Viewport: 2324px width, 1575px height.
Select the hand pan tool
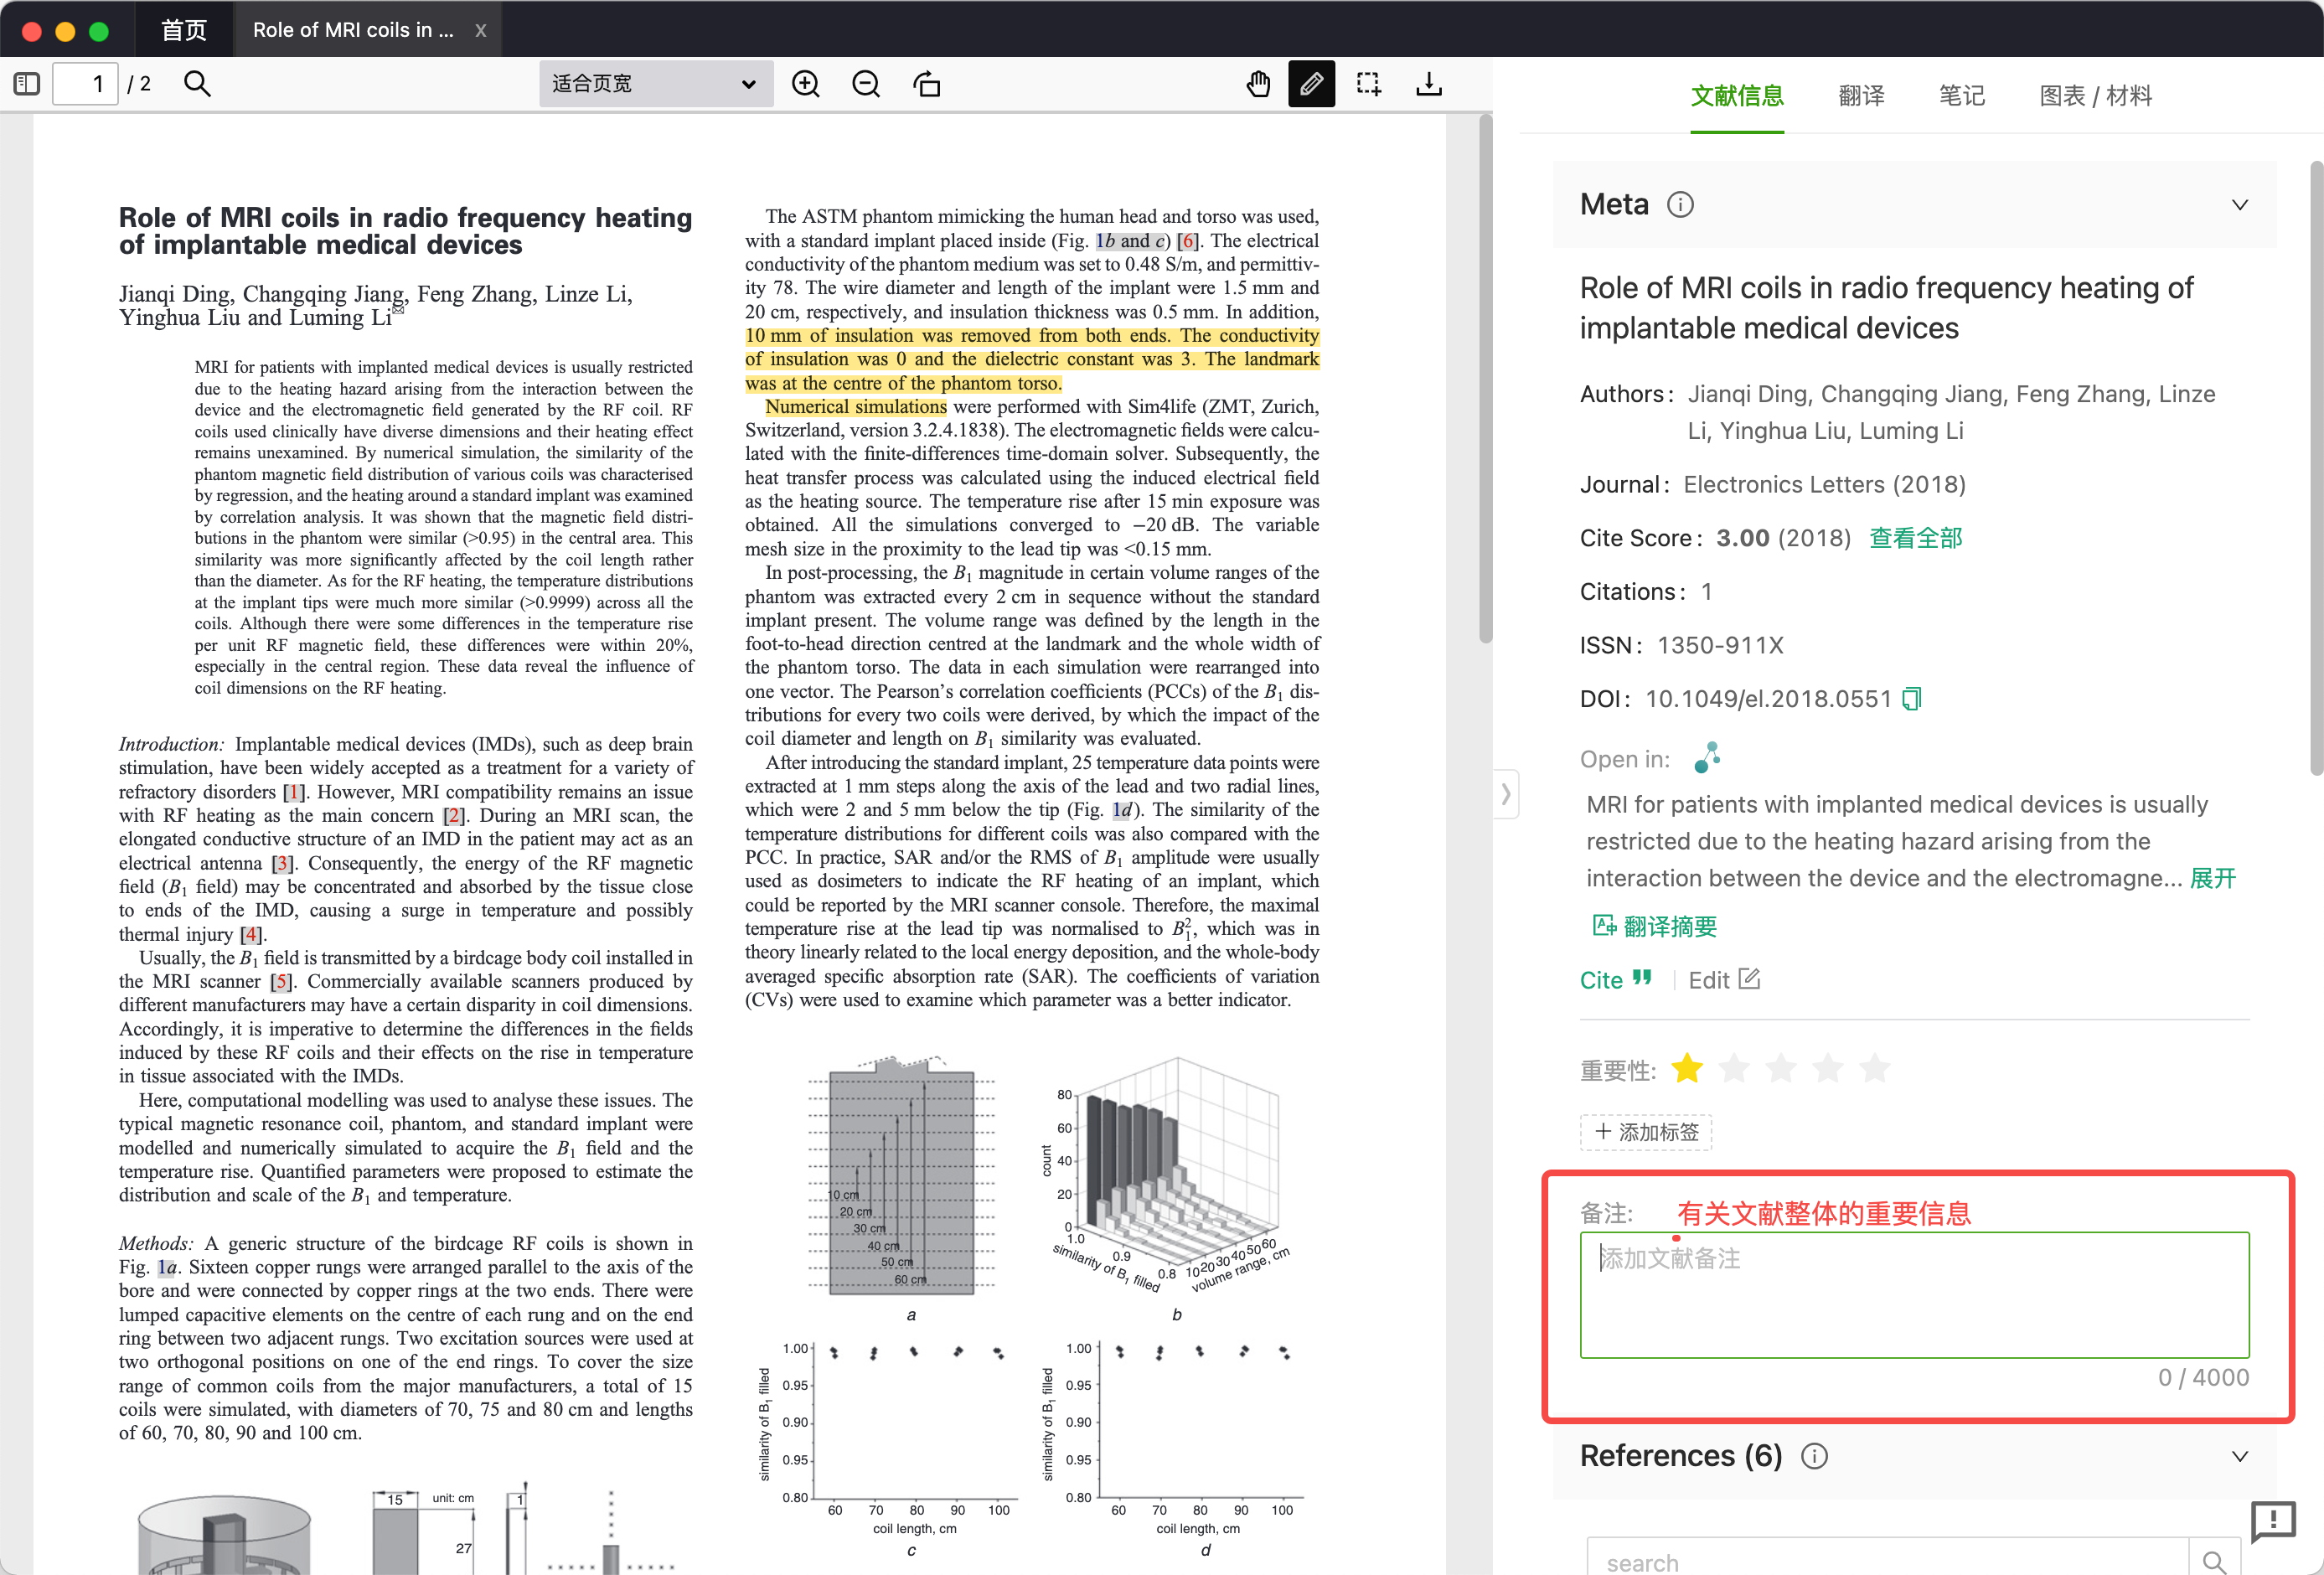coord(1259,84)
